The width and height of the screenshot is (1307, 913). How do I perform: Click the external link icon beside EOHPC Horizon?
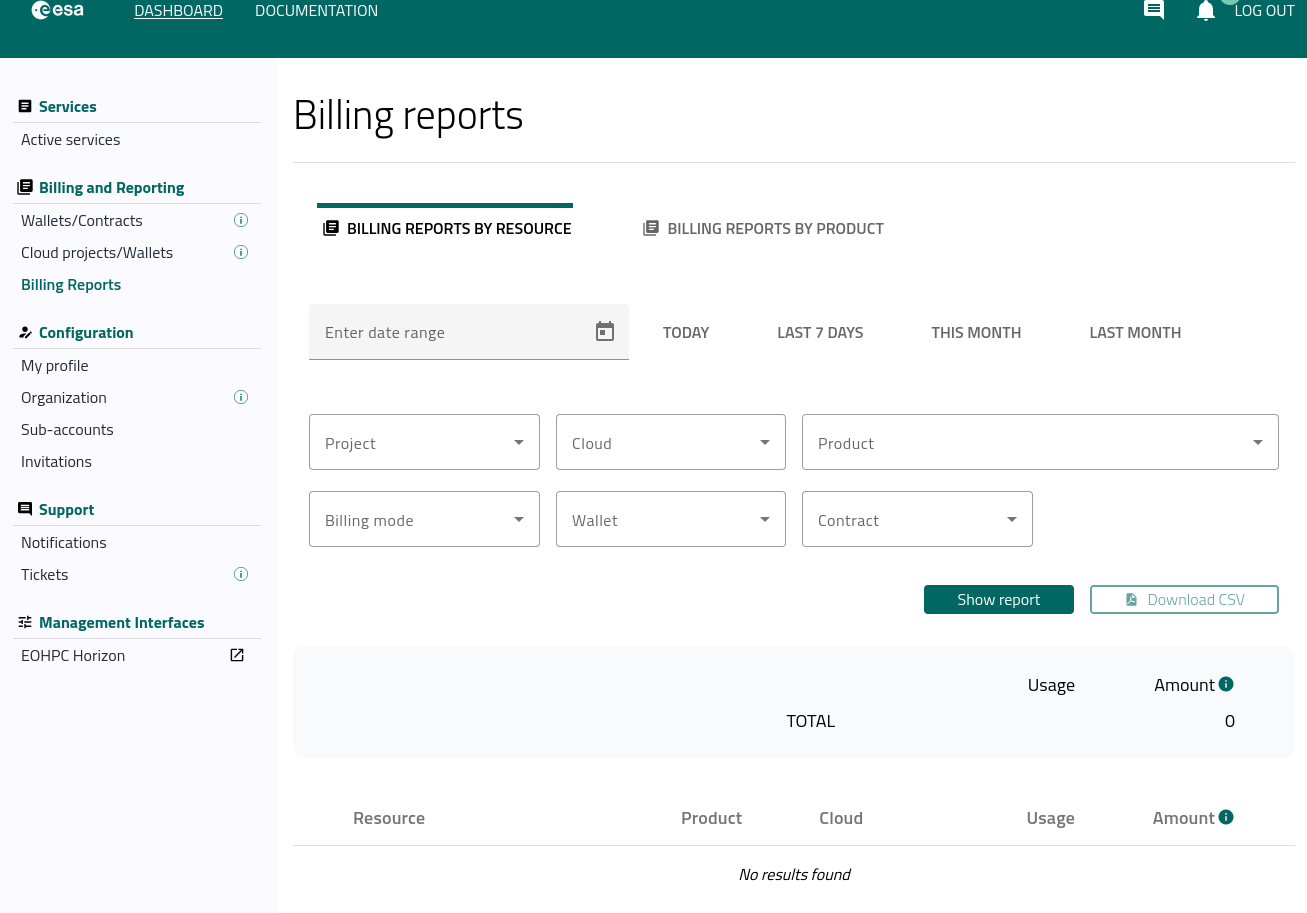click(237, 655)
